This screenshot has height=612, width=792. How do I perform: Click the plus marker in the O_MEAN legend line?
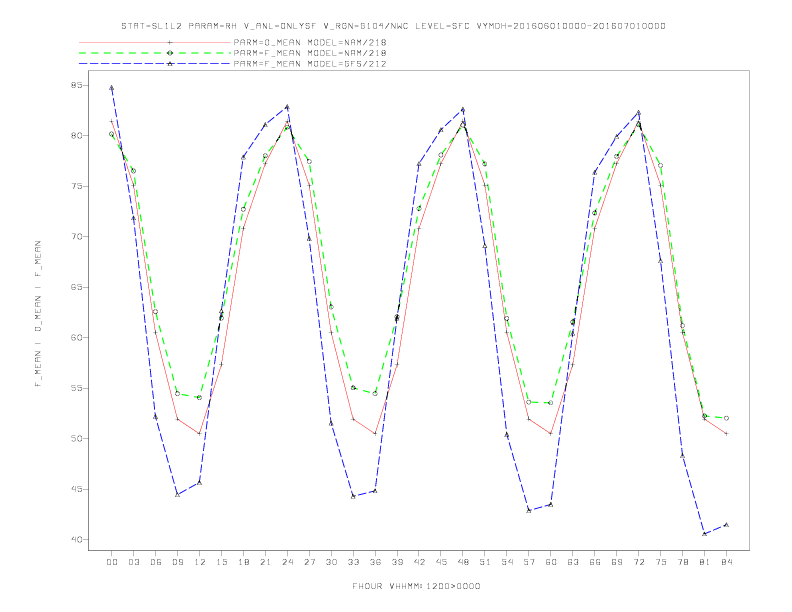(170, 42)
